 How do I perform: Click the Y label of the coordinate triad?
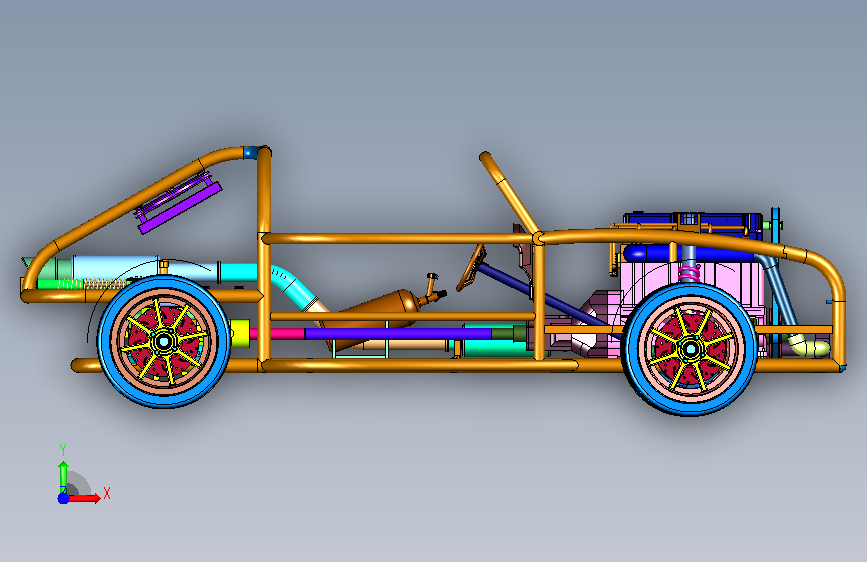[x=62, y=450]
